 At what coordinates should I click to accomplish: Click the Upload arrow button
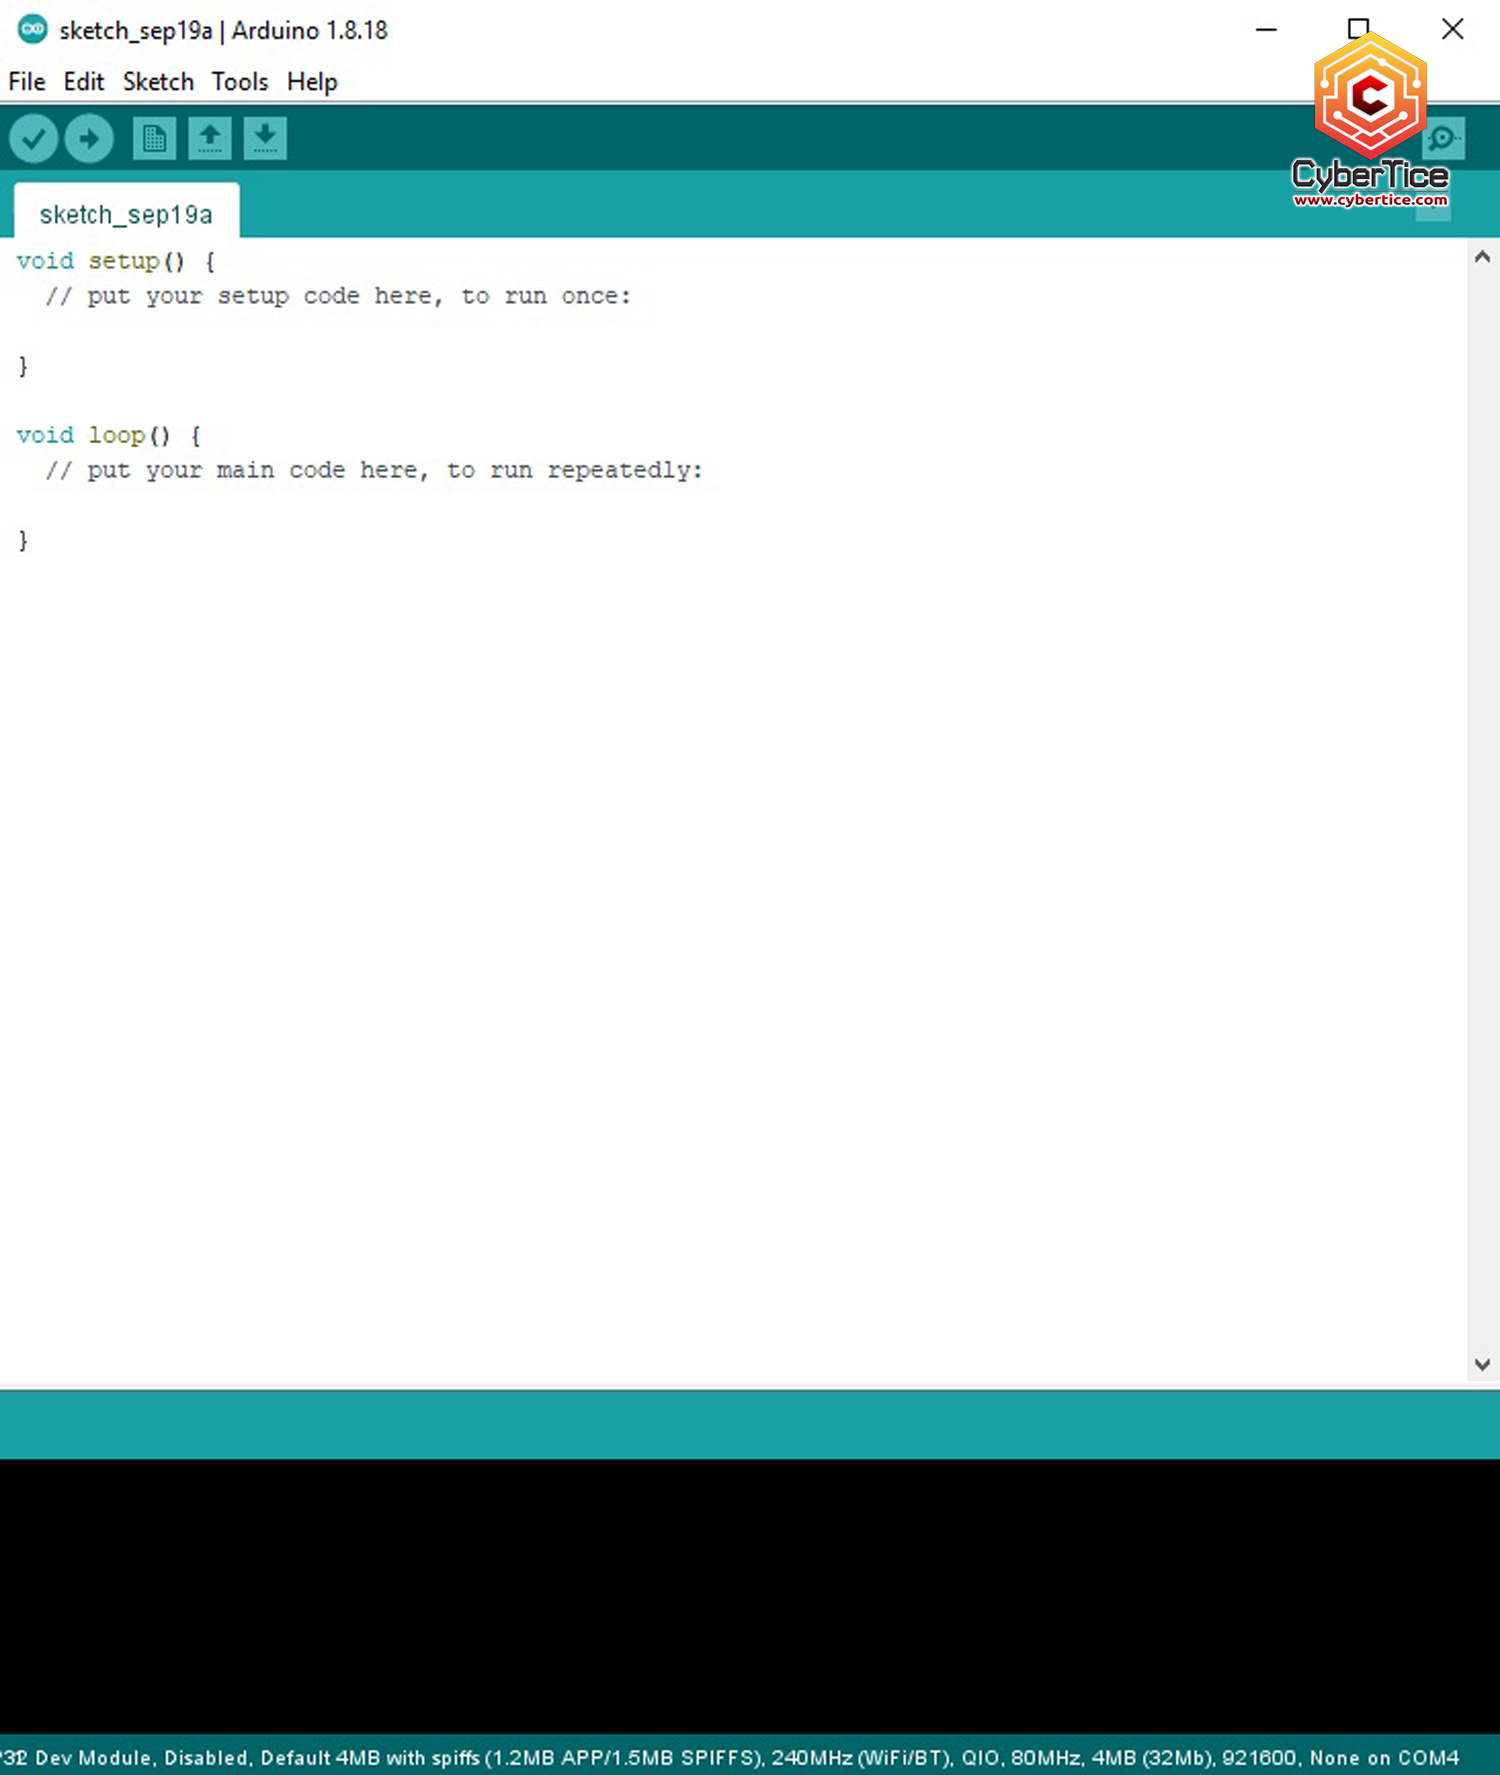[x=89, y=139]
